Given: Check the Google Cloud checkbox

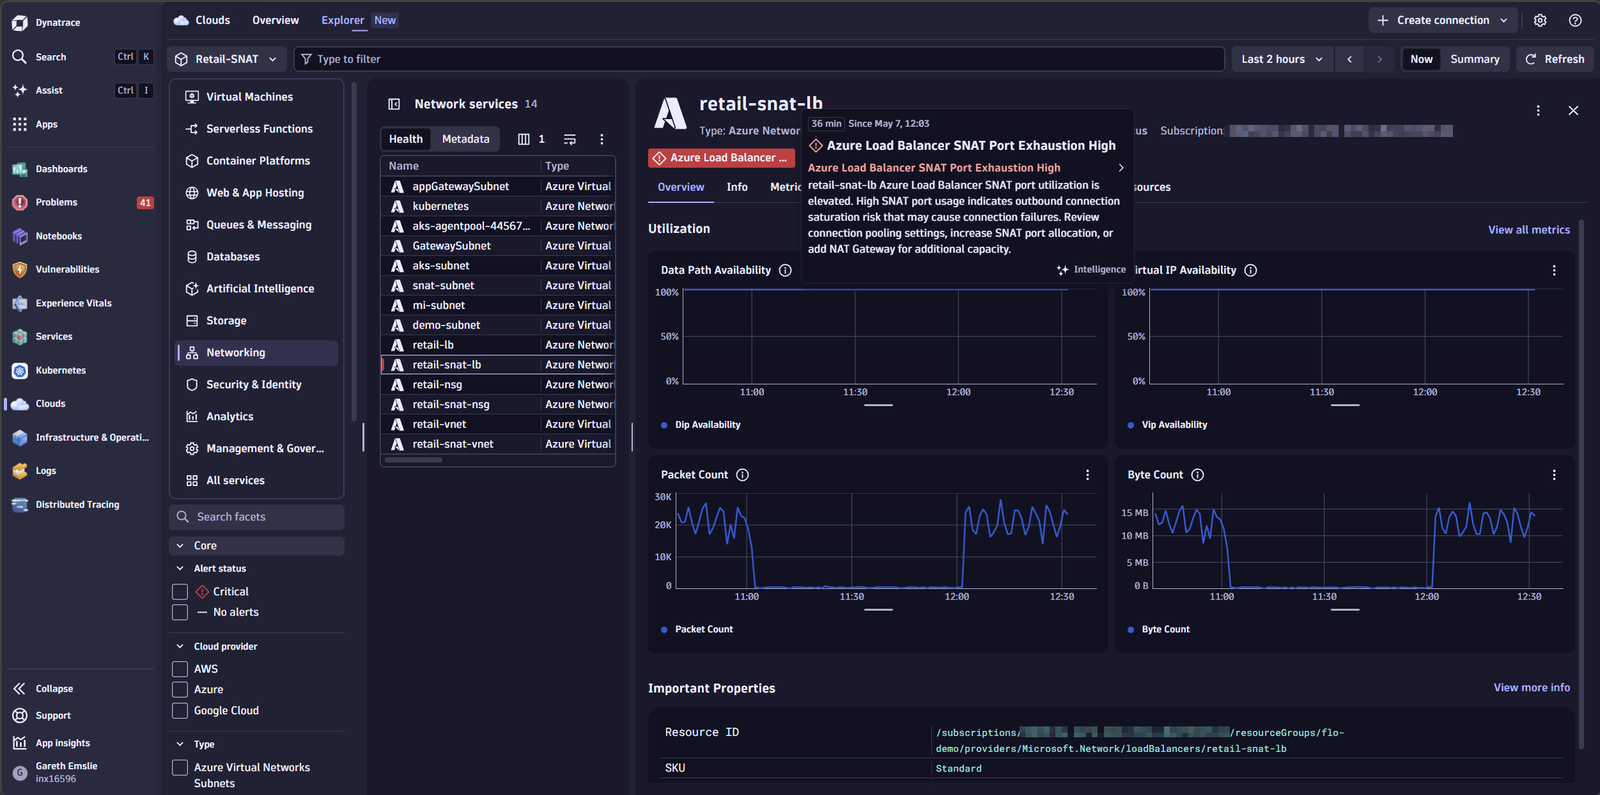Looking at the screenshot, I should coord(180,711).
